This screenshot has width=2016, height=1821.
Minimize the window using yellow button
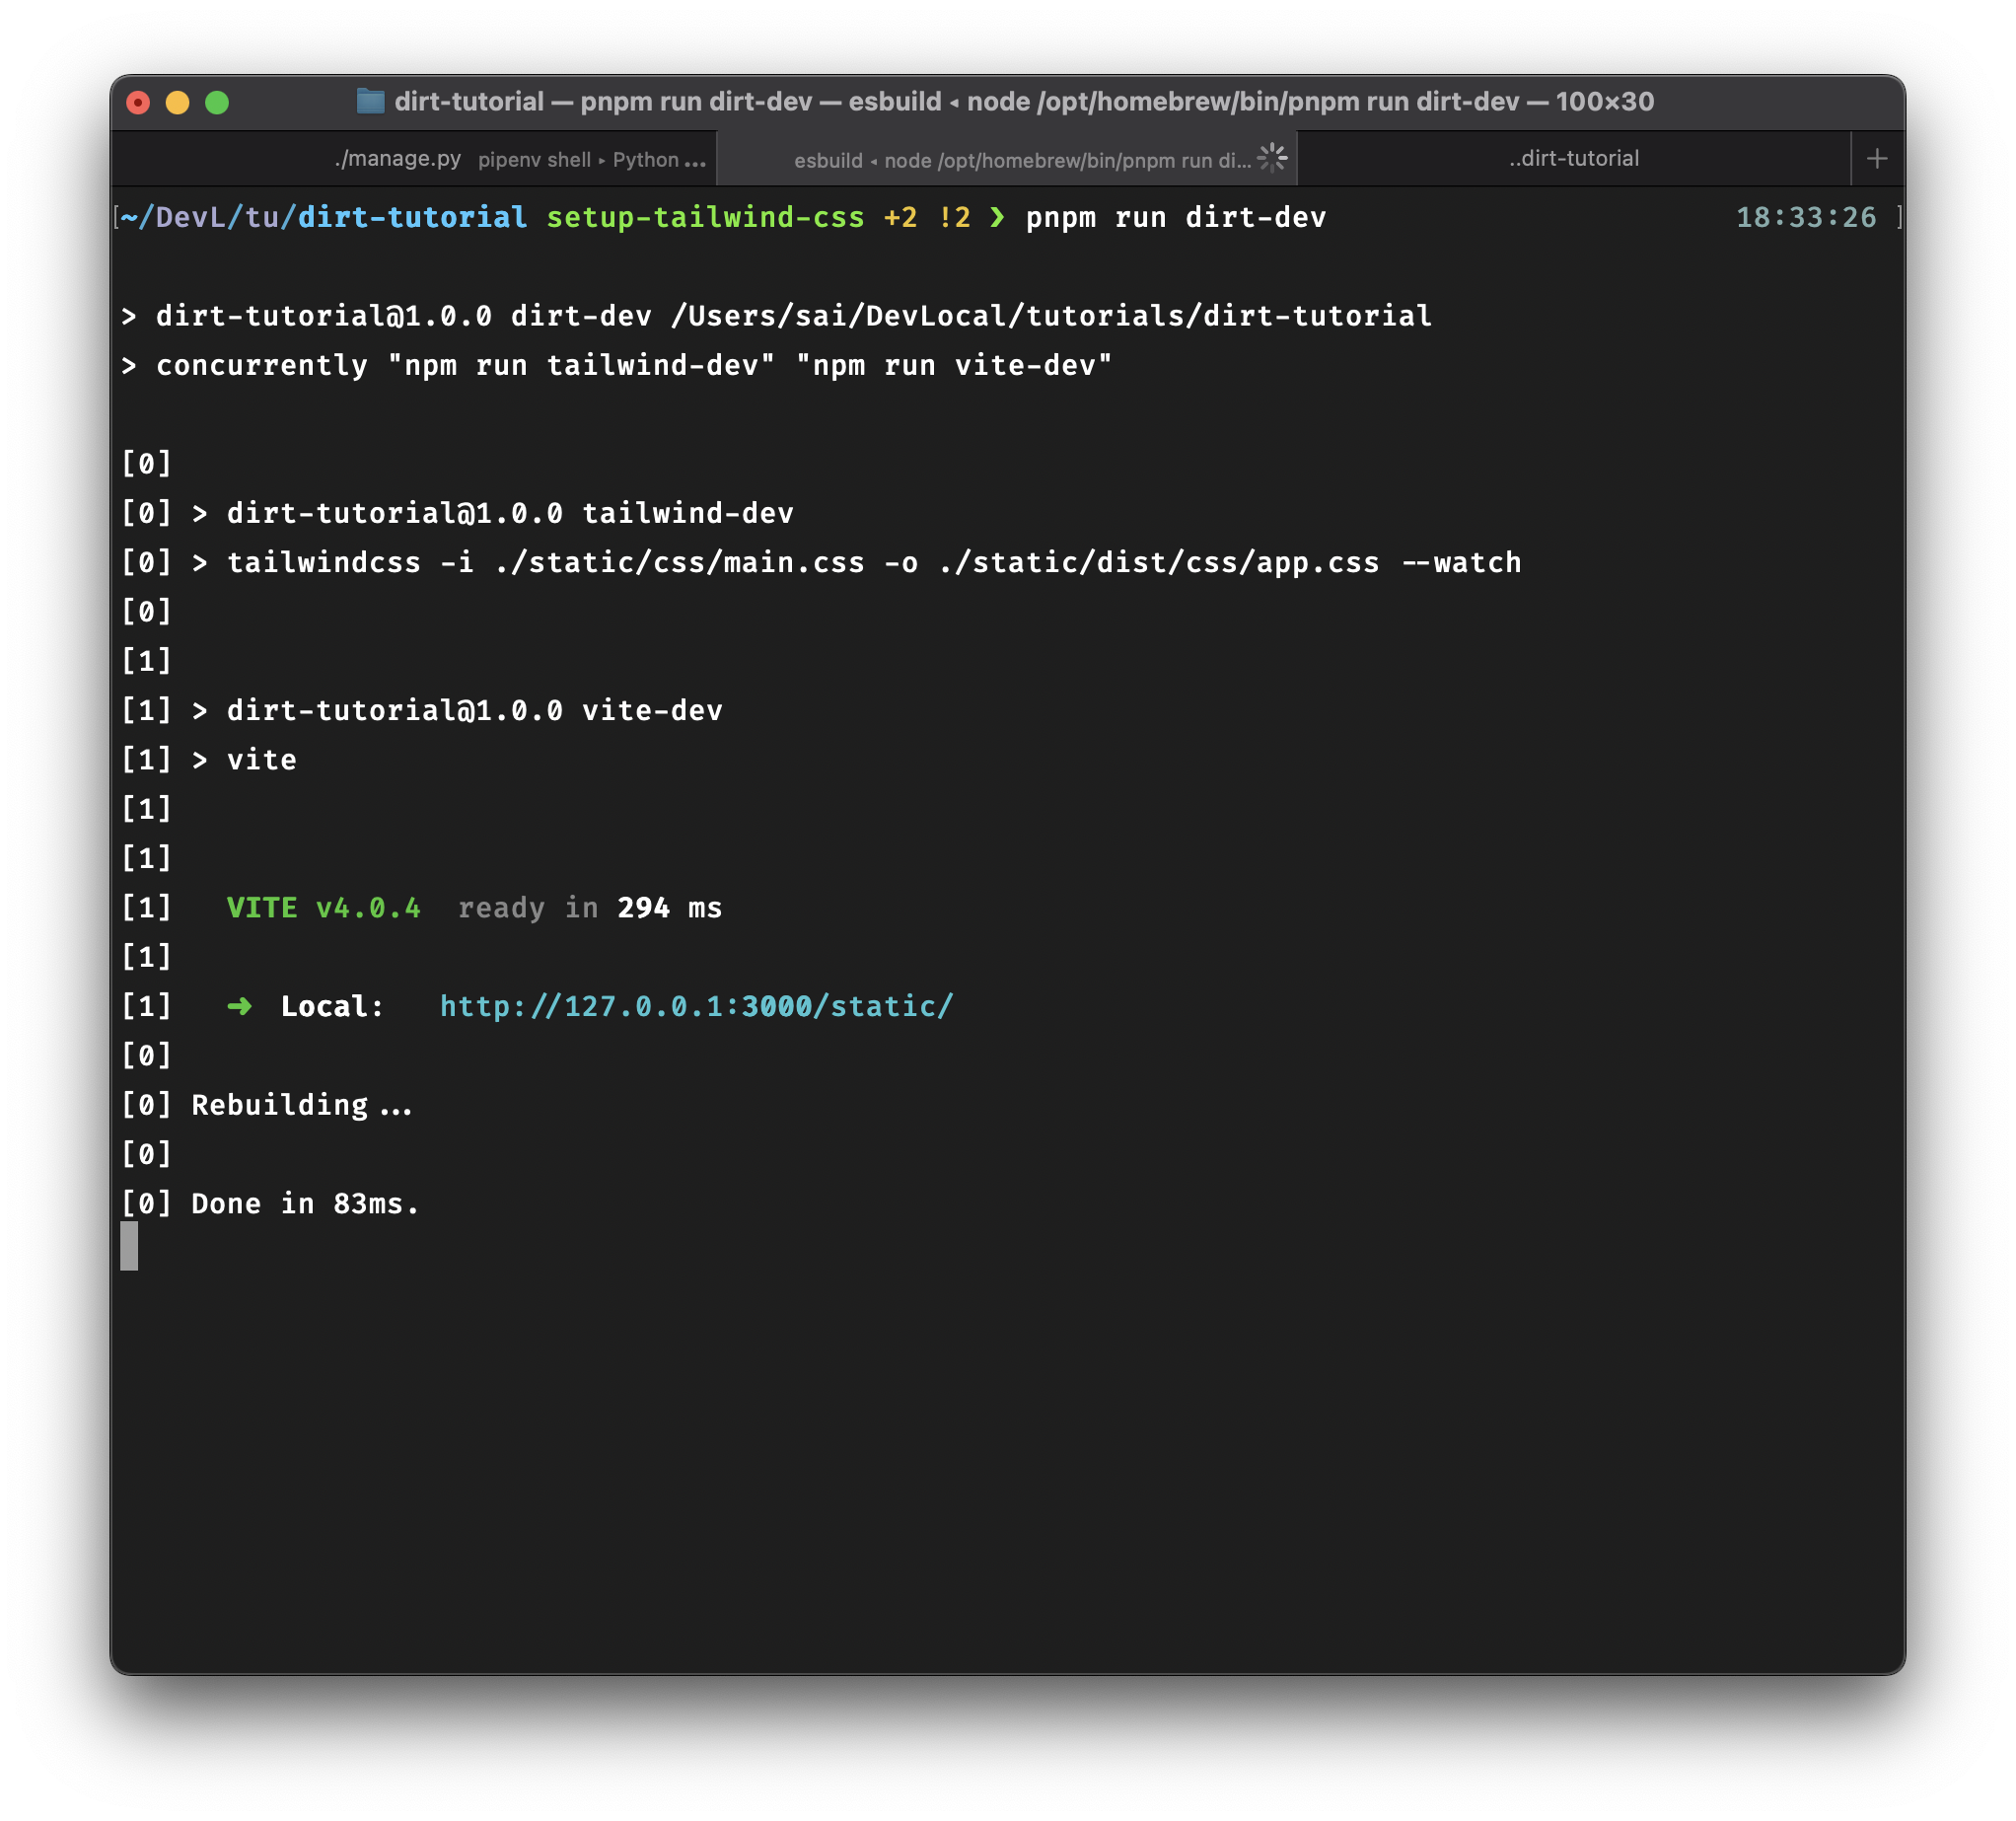point(177,102)
